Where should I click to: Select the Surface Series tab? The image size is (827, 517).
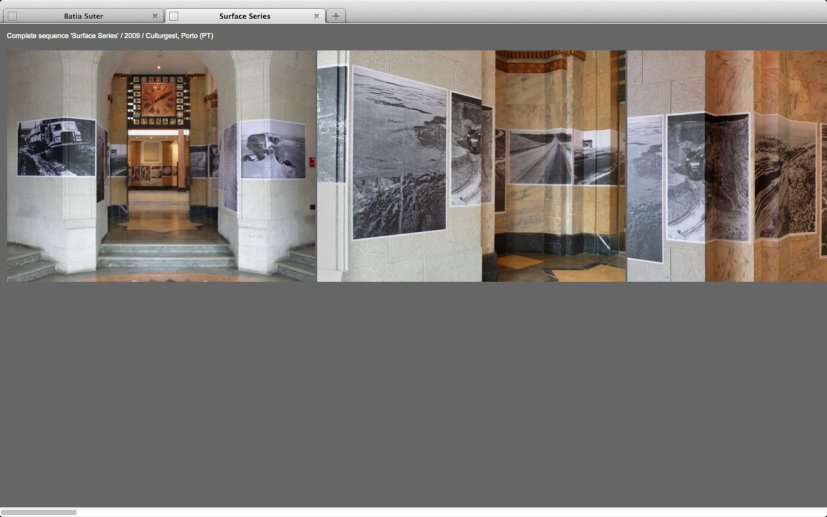point(244,16)
